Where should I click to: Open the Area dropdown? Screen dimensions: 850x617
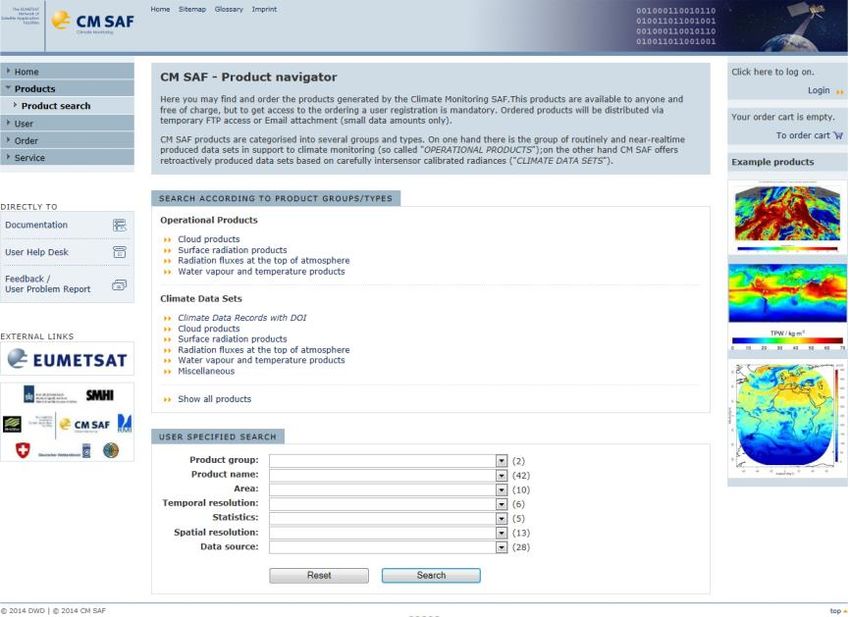coord(501,490)
